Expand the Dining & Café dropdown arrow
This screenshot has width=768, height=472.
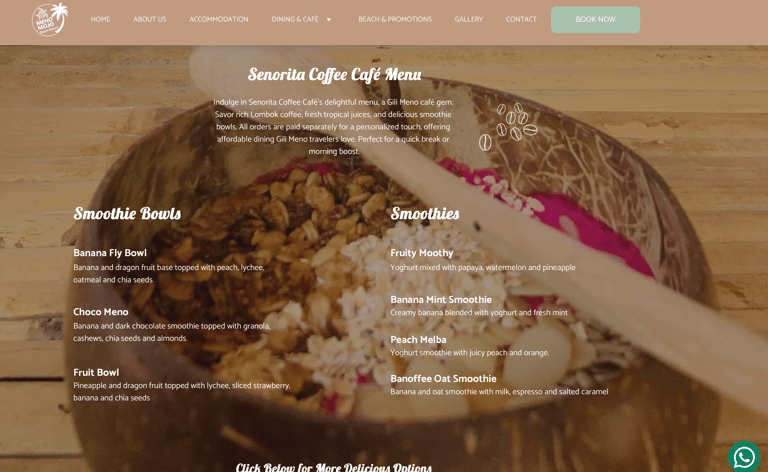click(329, 20)
